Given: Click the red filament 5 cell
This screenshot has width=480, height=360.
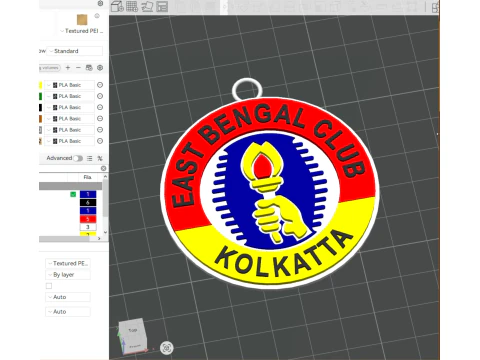Looking at the screenshot, I should (88, 219).
